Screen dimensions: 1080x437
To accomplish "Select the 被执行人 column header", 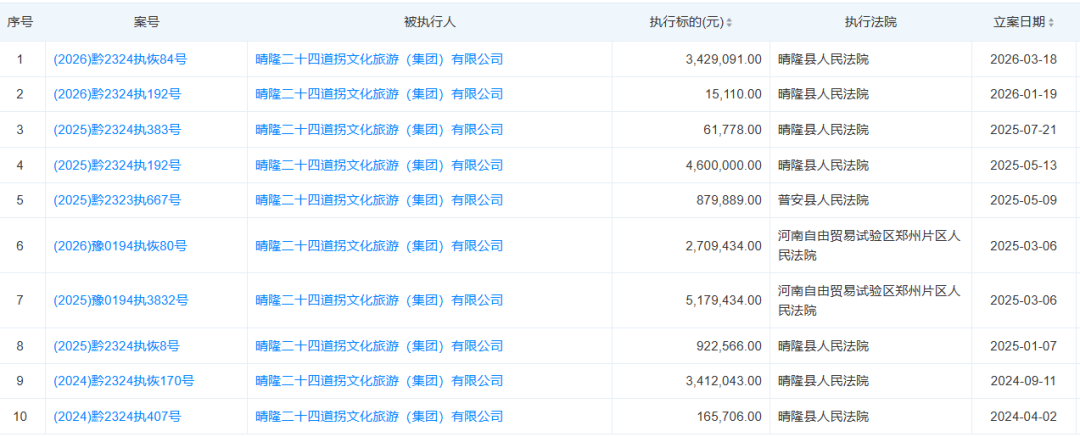I will tap(430, 22).
